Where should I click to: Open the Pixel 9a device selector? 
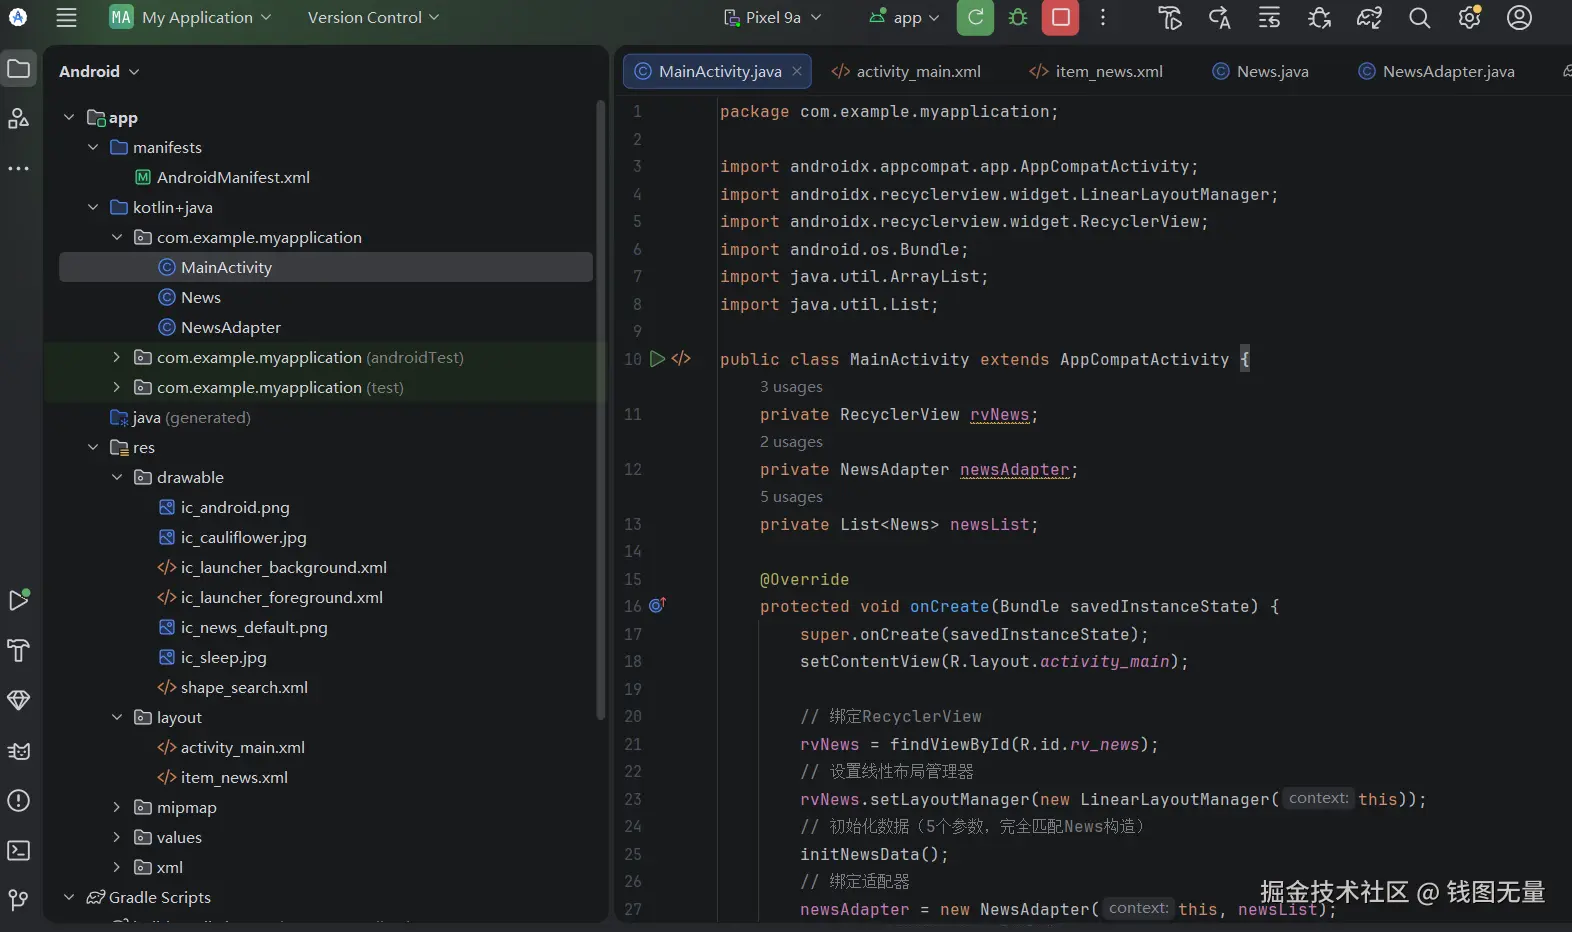(x=773, y=18)
